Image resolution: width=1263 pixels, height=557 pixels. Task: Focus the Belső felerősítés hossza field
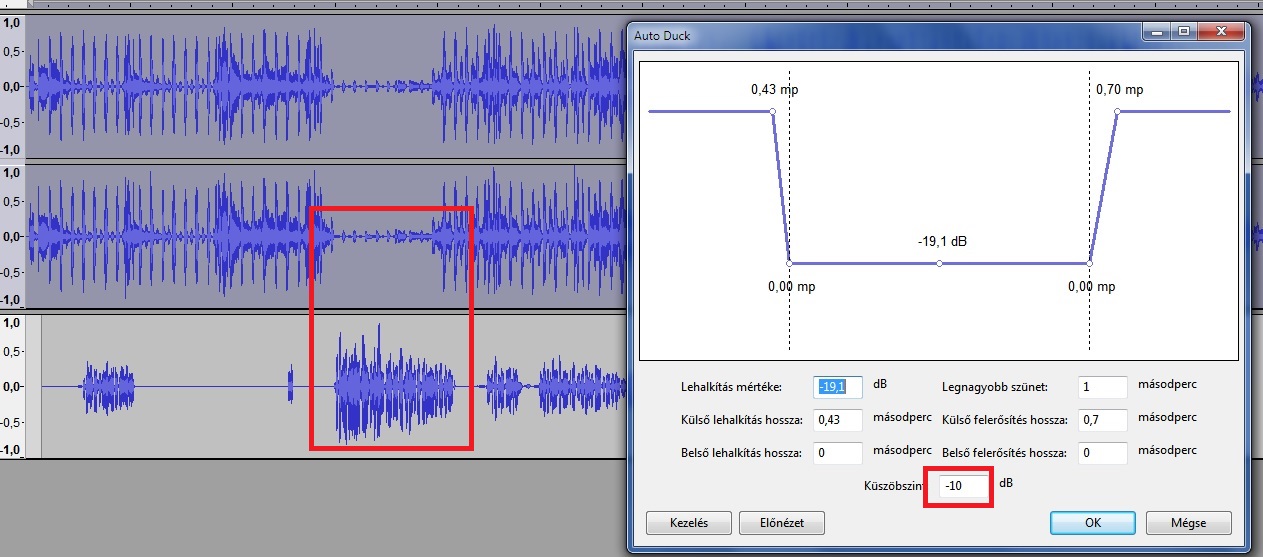(x=1103, y=453)
